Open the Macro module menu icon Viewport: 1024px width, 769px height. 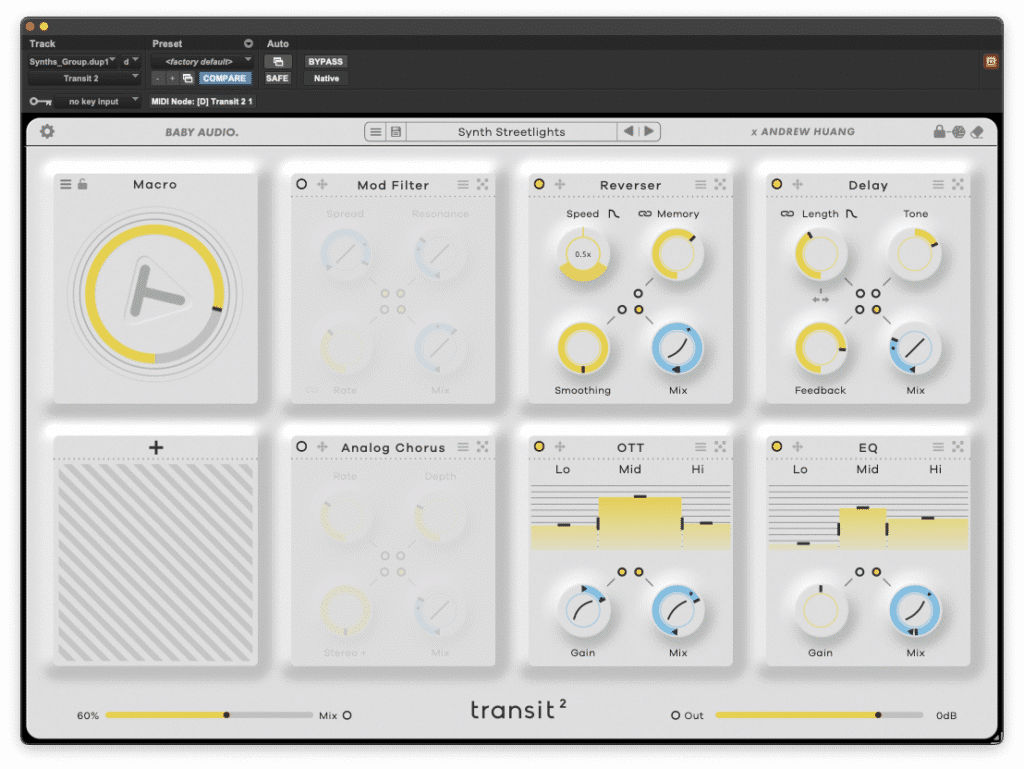point(66,184)
